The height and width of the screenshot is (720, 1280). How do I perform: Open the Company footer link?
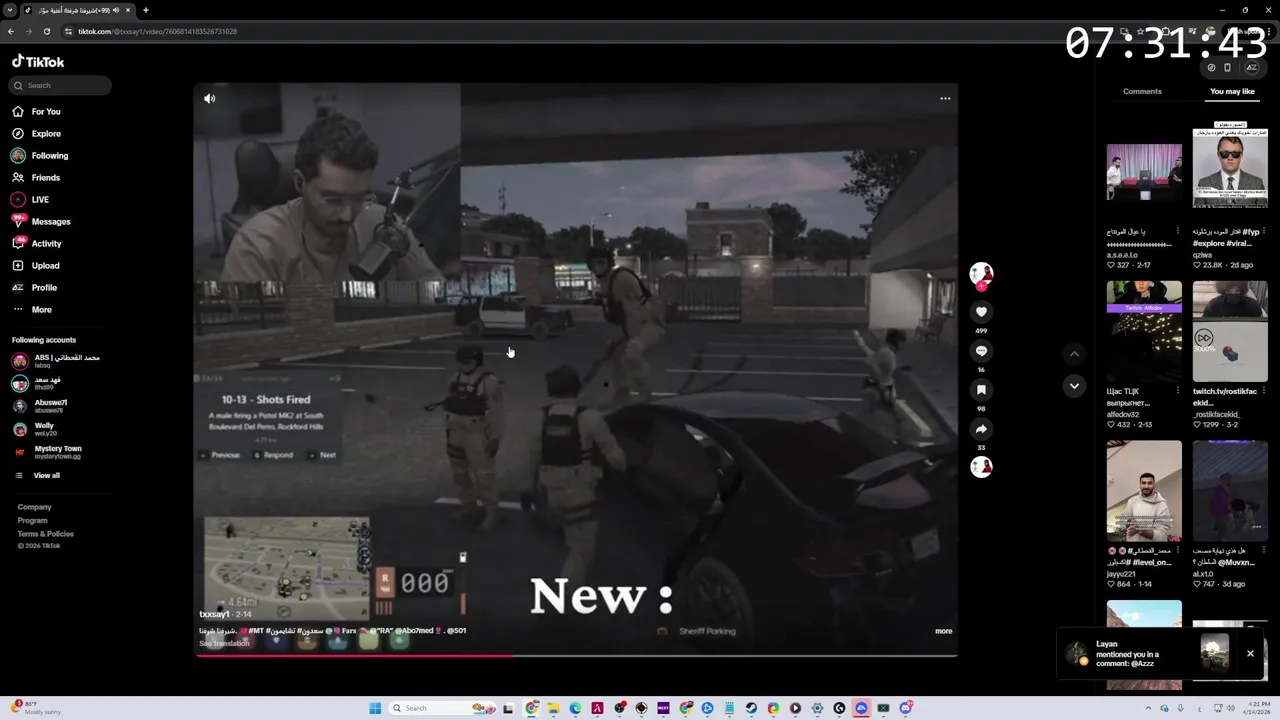[x=34, y=507]
